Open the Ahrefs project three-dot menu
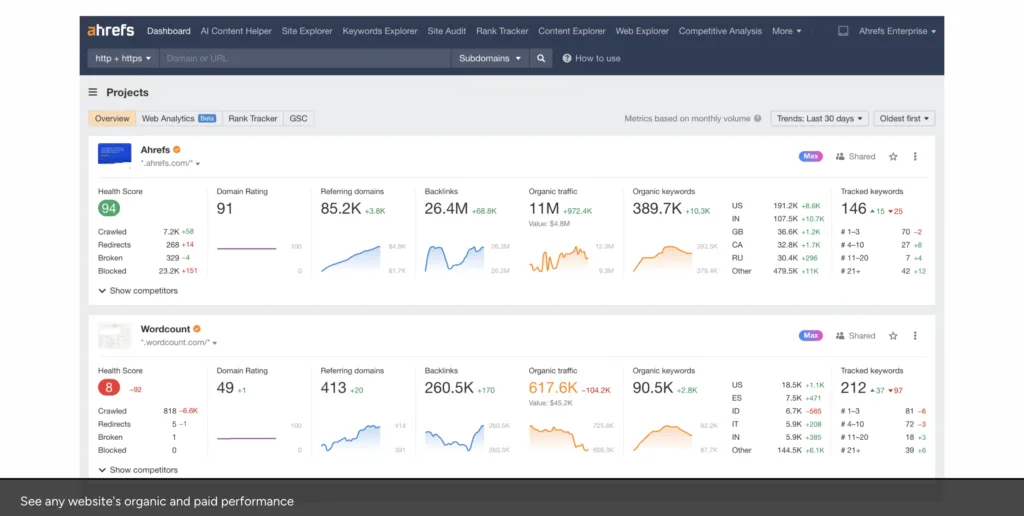The width and height of the screenshot is (1024, 516). coord(915,157)
